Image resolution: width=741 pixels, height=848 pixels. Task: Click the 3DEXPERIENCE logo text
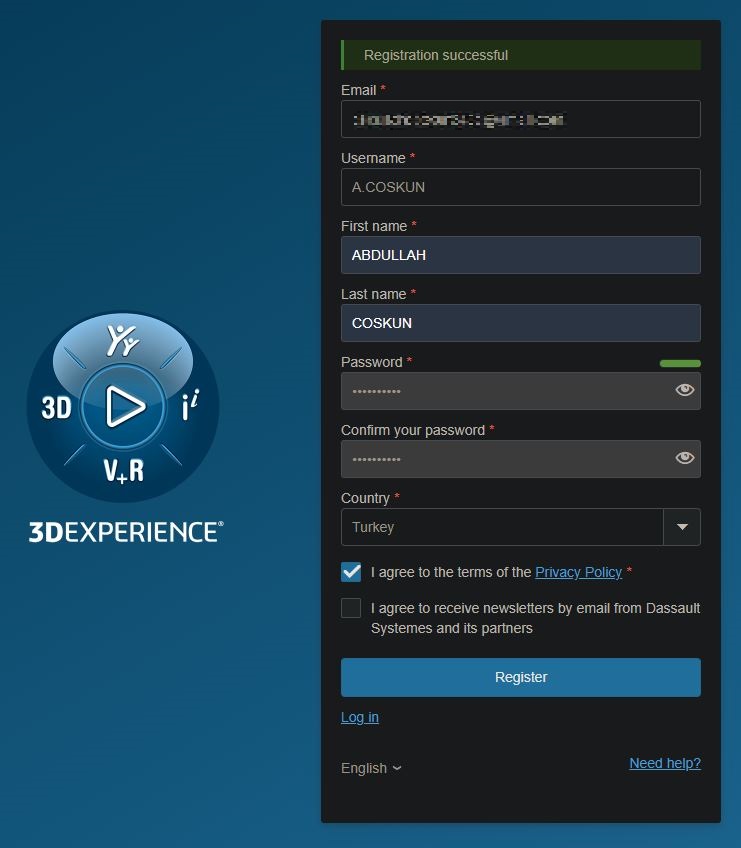click(126, 531)
